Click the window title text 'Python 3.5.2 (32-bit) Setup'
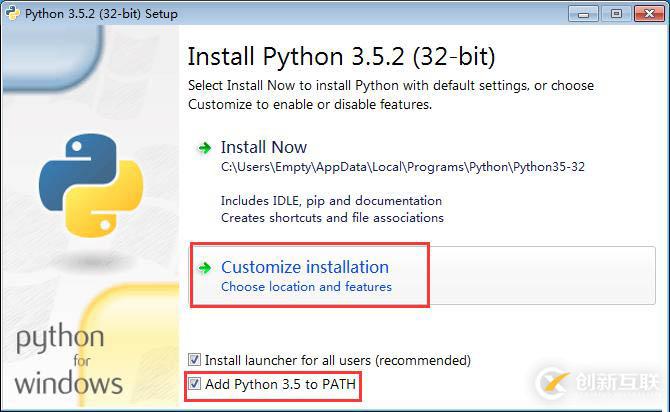 point(100,13)
